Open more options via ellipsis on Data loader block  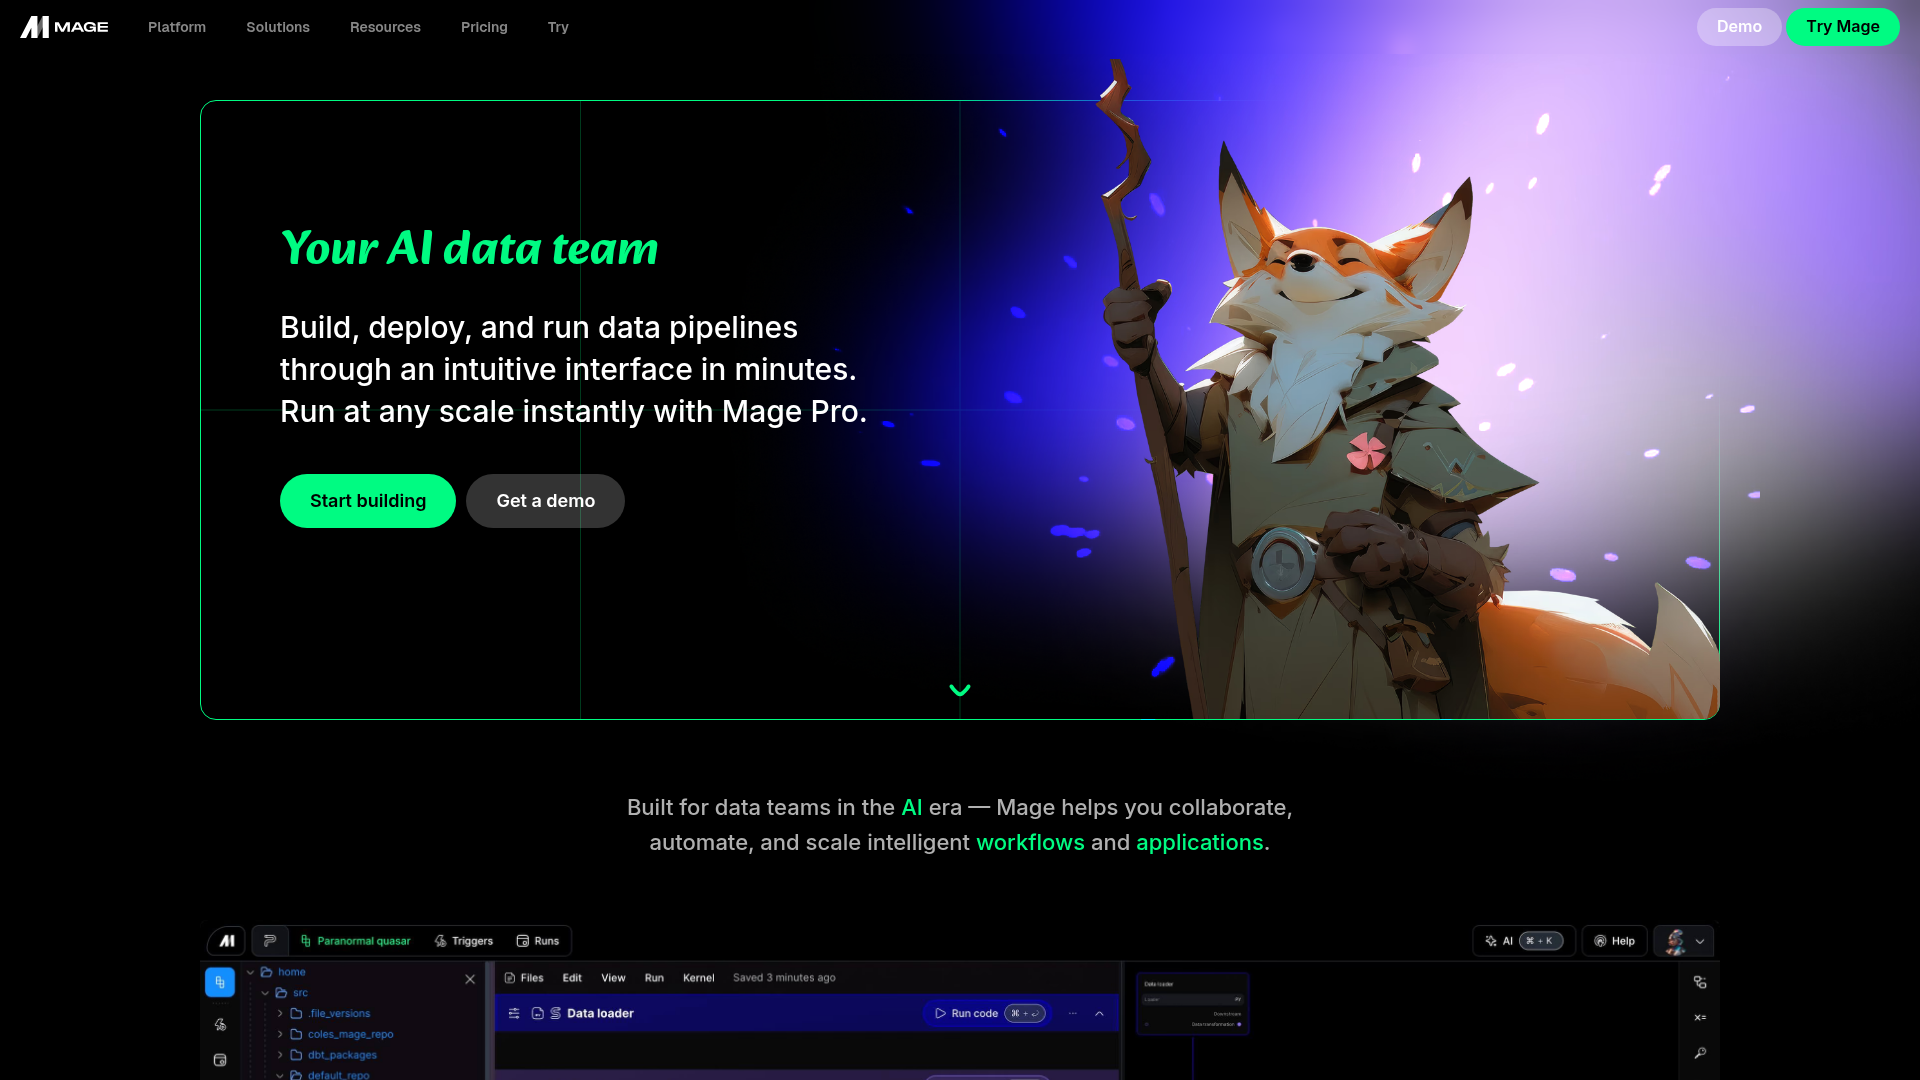1074,1013
